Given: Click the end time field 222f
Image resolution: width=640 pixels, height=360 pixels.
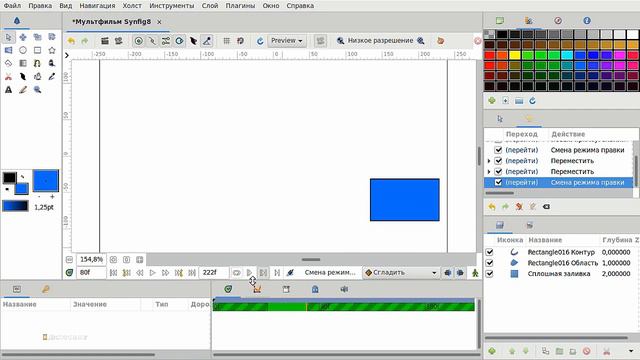Looking at the screenshot, I should tap(213, 273).
